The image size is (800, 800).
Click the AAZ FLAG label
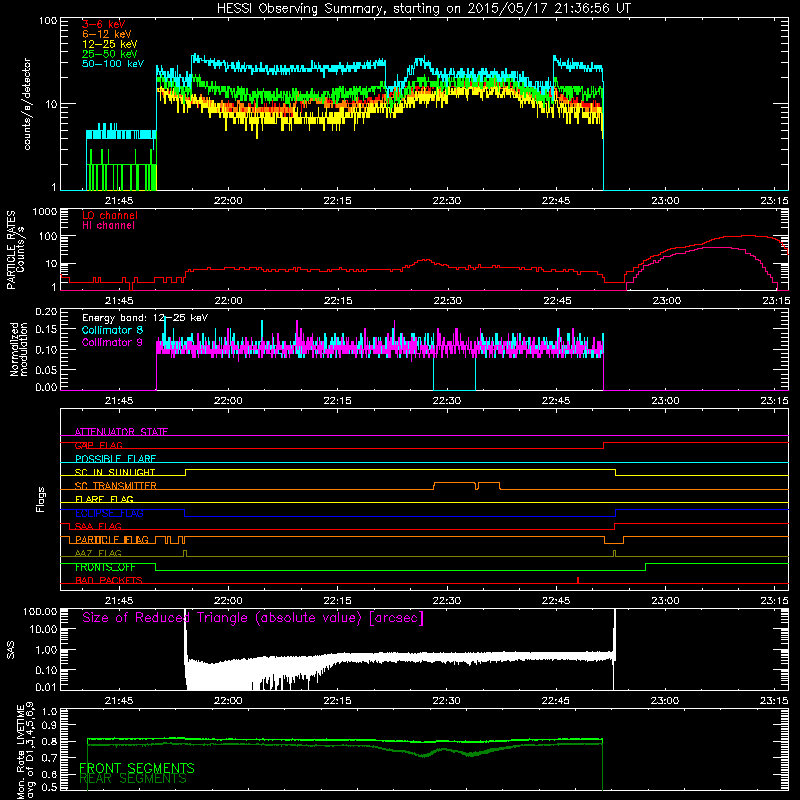[98, 554]
